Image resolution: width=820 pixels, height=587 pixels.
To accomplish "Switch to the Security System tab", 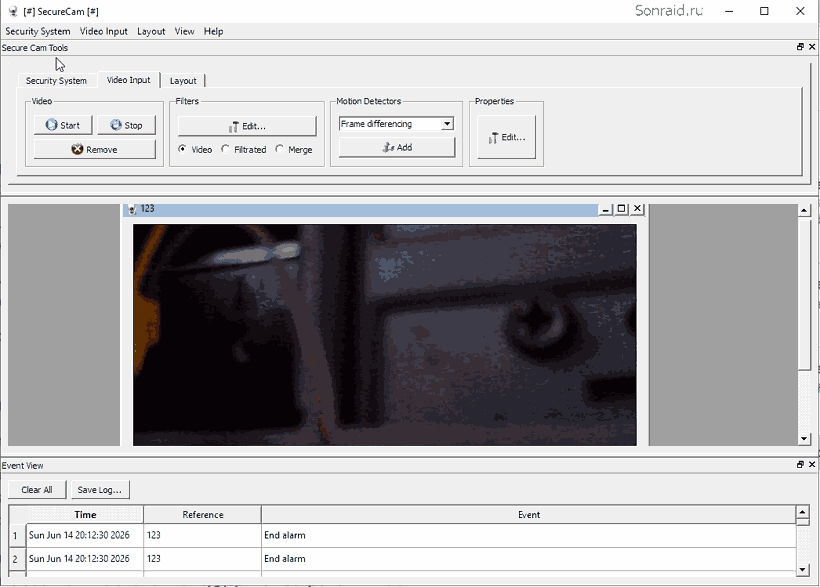I will [x=56, y=81].
